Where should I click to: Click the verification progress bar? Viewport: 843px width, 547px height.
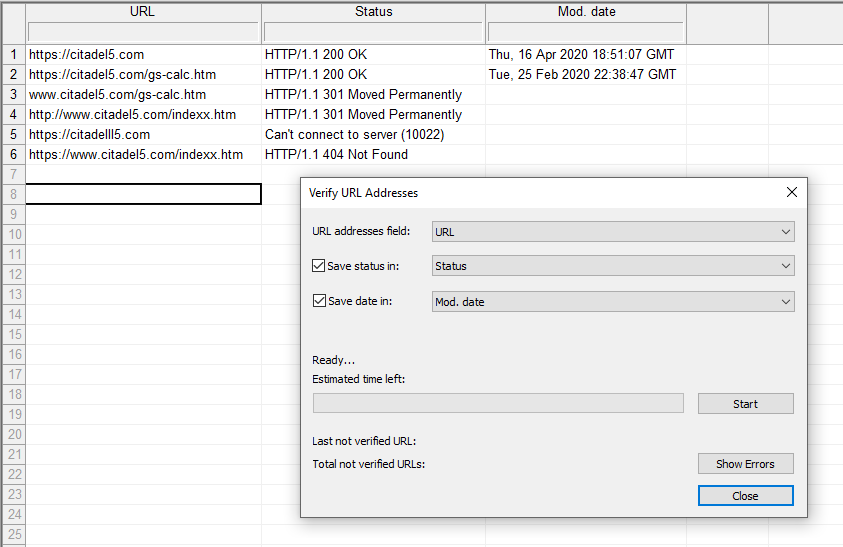[498, 403]
